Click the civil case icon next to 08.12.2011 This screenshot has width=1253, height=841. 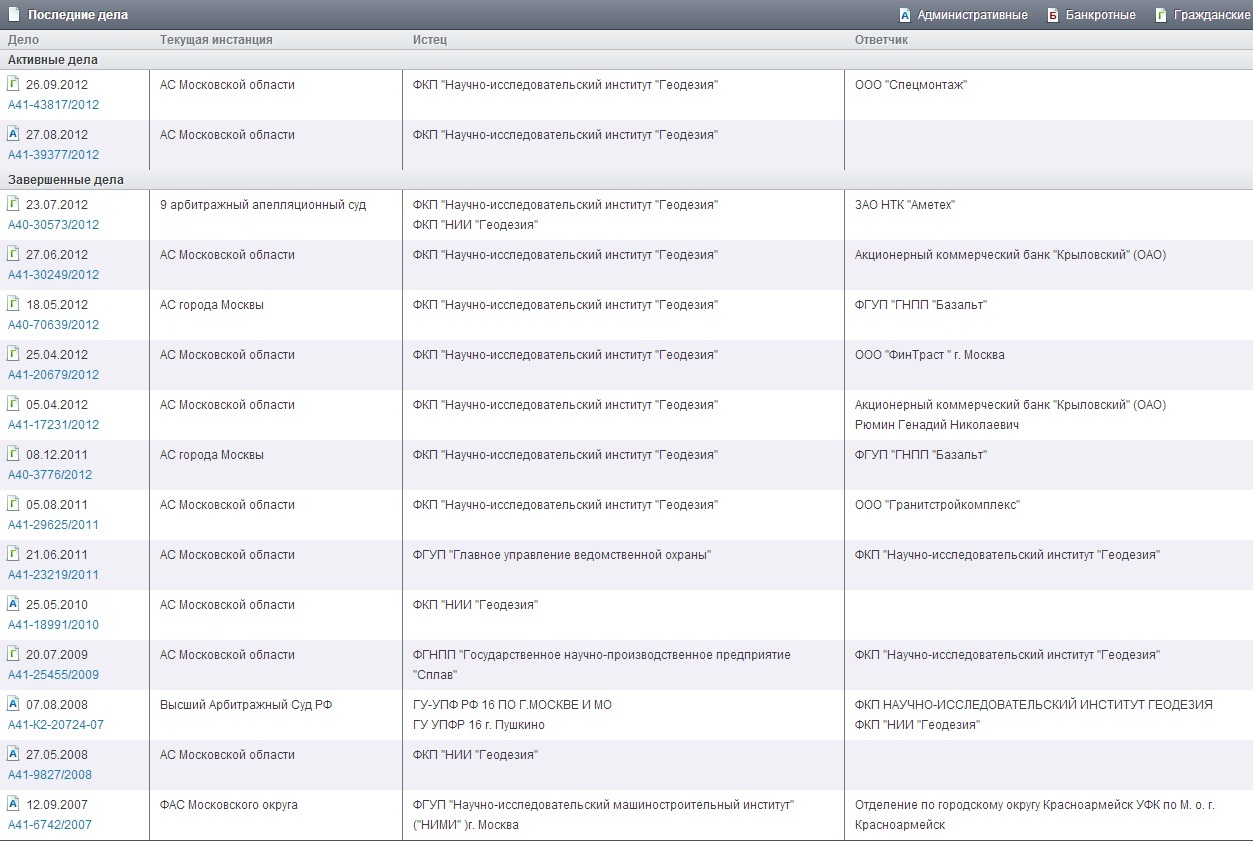pos(13,454)
